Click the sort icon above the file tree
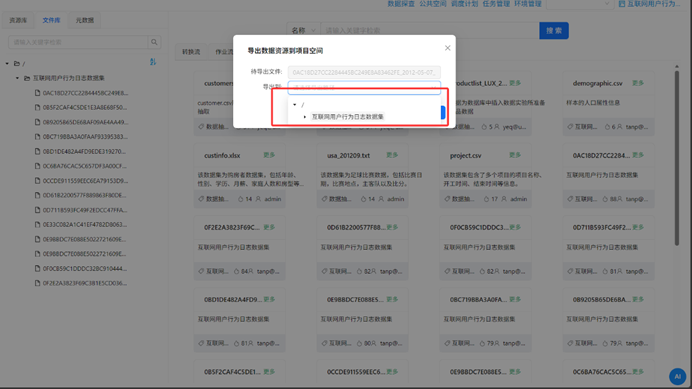 [x=153, y=62]
